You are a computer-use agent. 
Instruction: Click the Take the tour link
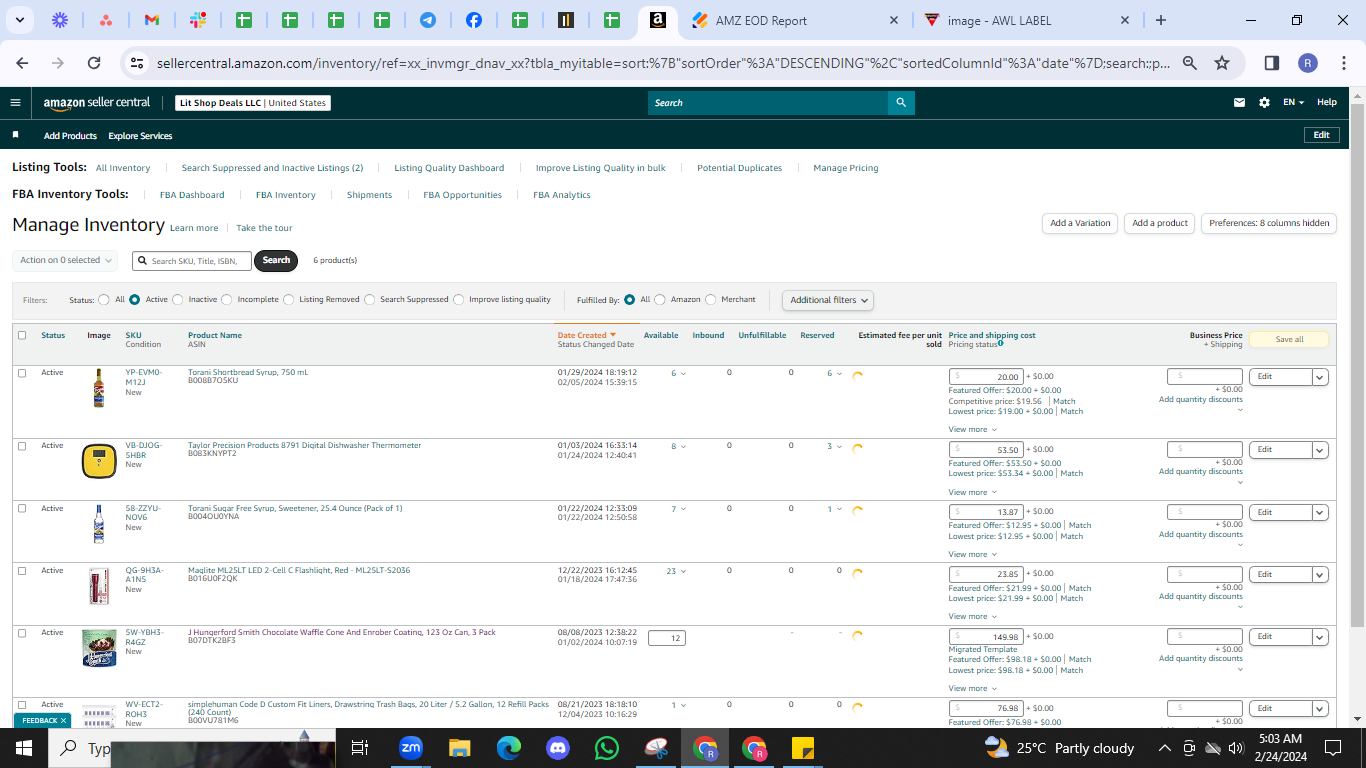pos(264,228)
